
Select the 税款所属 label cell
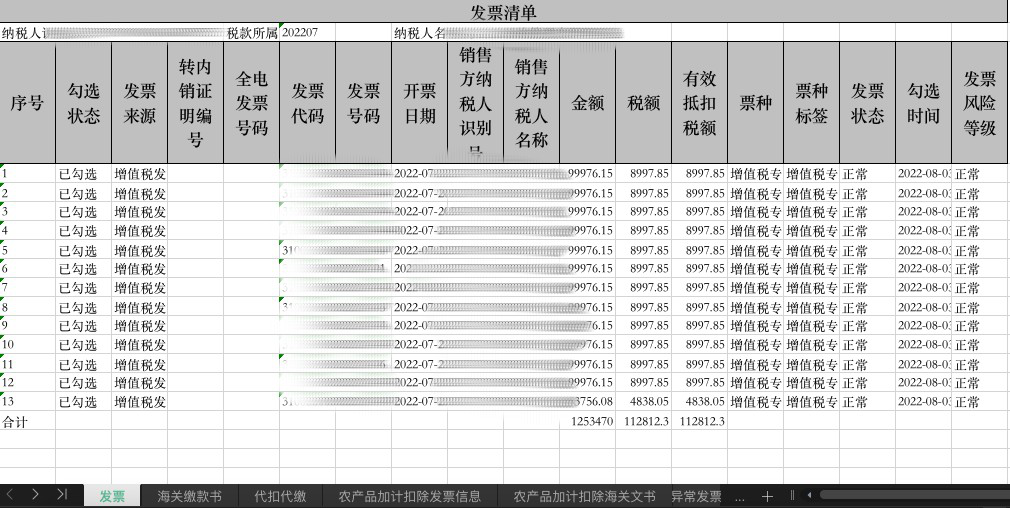[251, 32]
